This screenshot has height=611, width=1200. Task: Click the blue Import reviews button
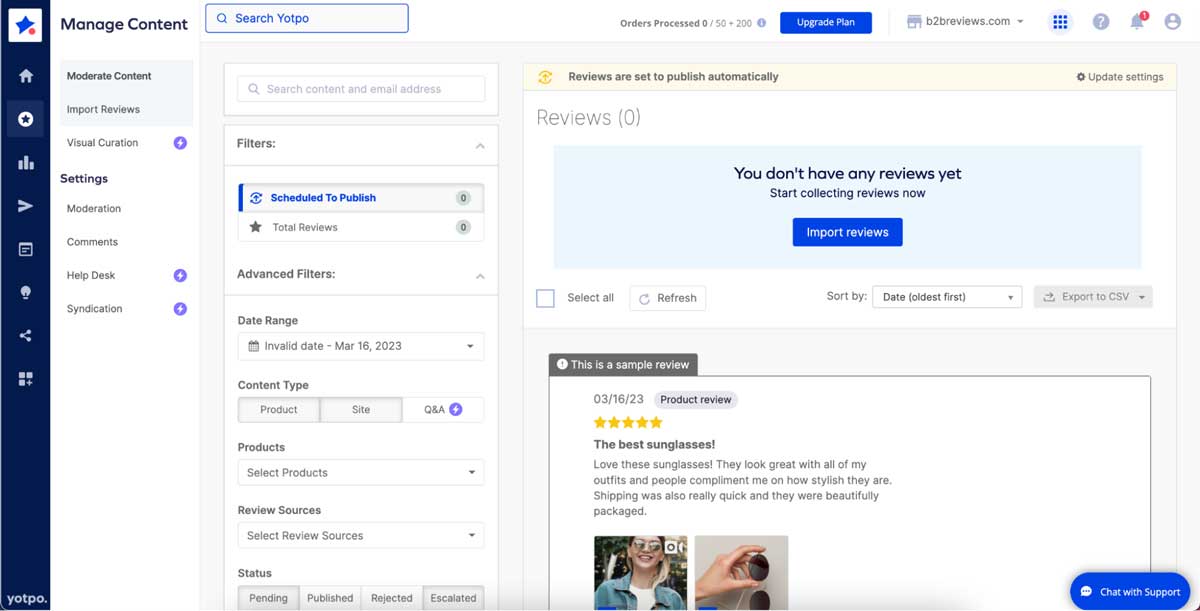pos(847,231)
